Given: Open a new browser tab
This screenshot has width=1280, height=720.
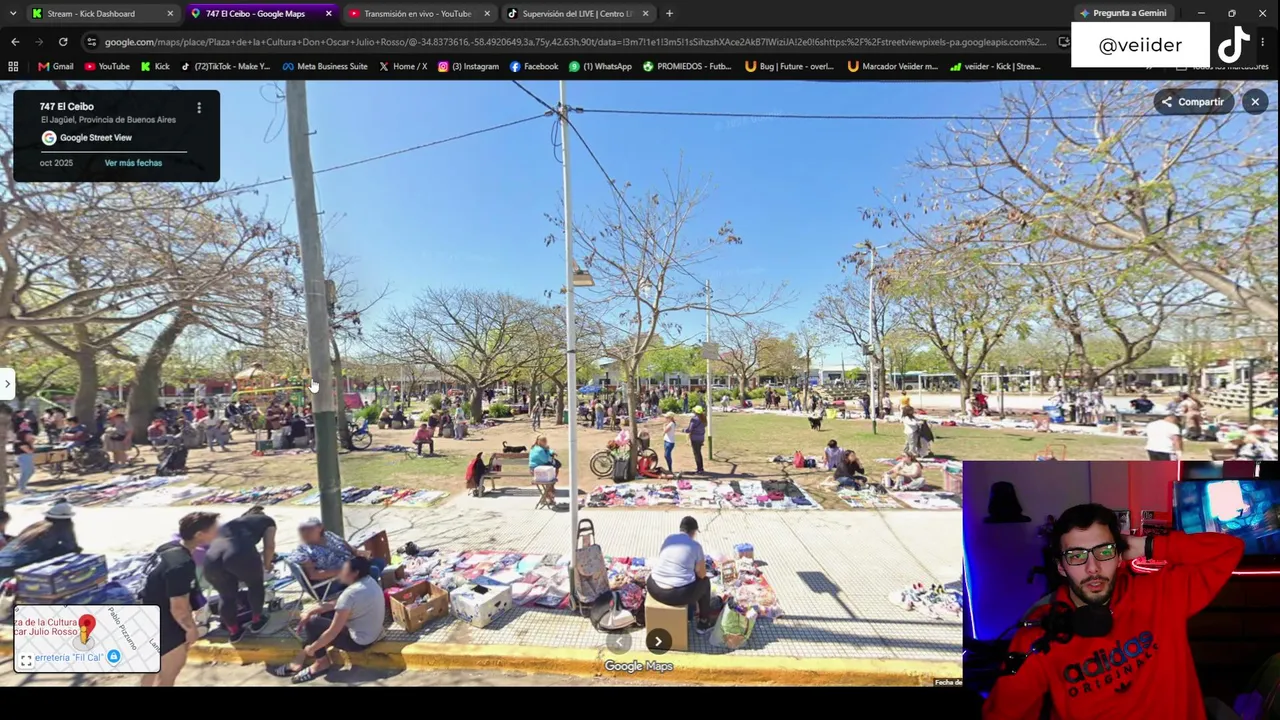Looking at the screenshot, I should pyautogui.click(x=669, y=13).
